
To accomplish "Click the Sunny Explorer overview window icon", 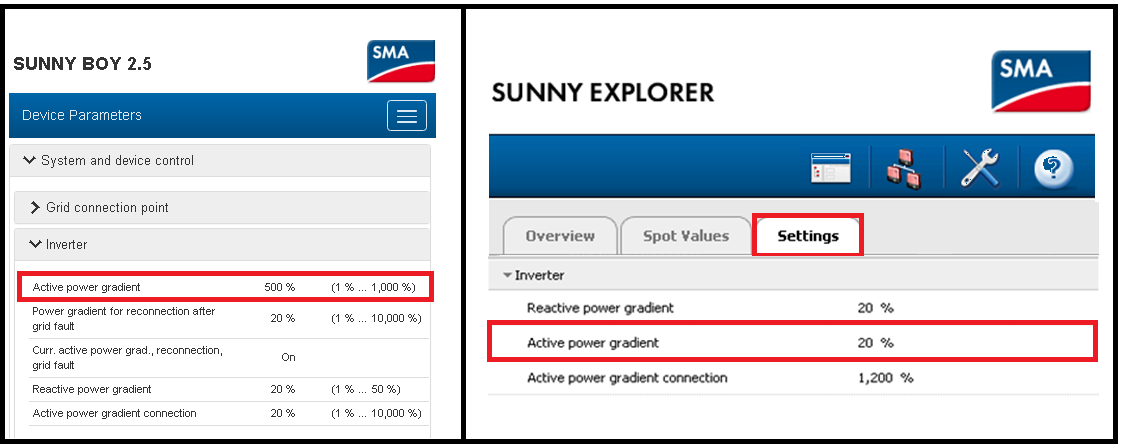I will 830,168.
